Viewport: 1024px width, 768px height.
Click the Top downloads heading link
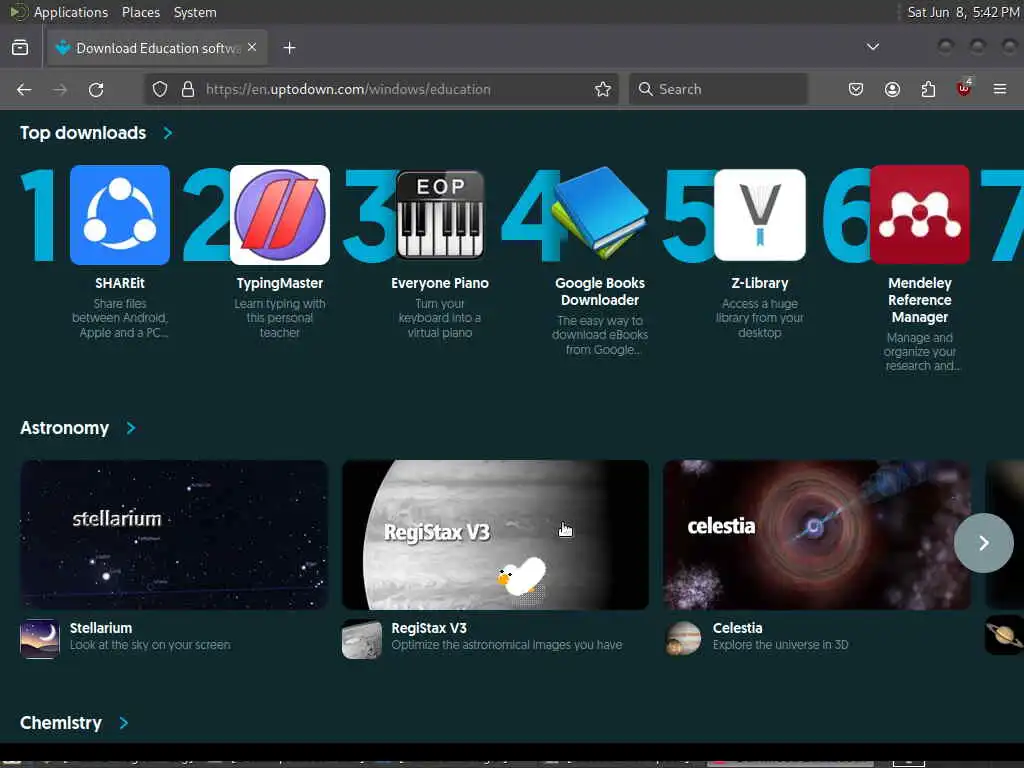[x=83, y=133]
